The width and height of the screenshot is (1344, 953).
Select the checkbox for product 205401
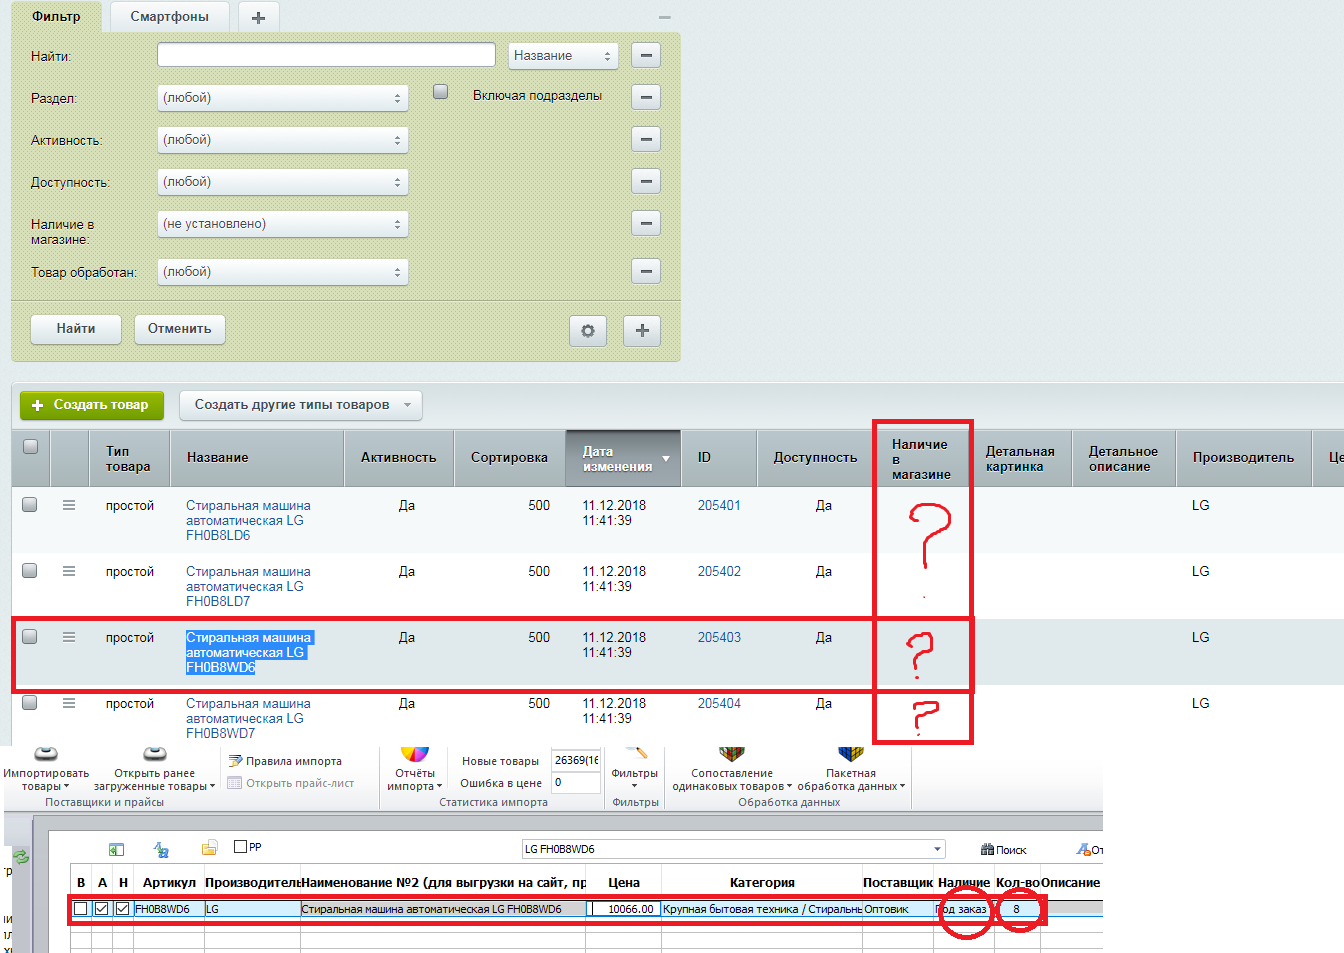pos(30,505)
